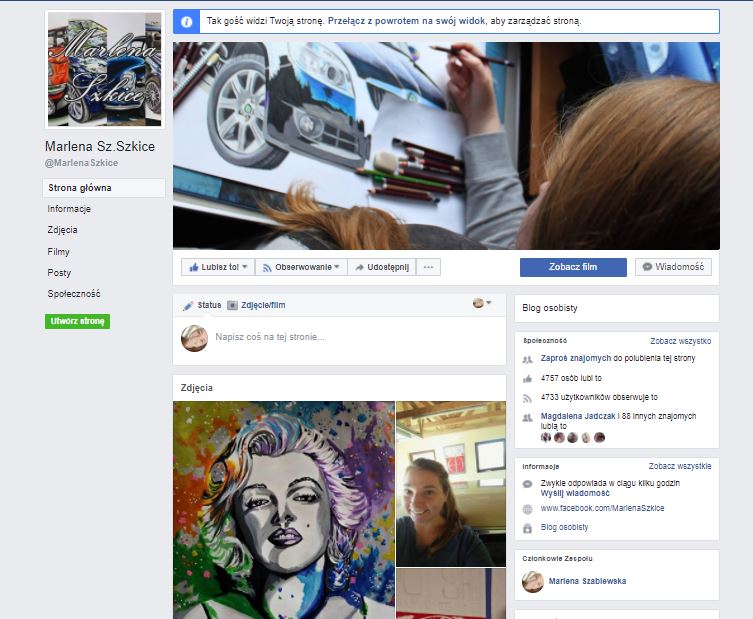Screen dimensions: 753x619
Task: Open the posting identity avatar dropdown
Action: coord(482,303)
